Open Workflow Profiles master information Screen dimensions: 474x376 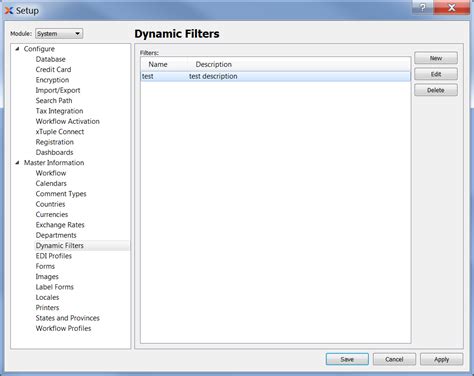(63, 328)
